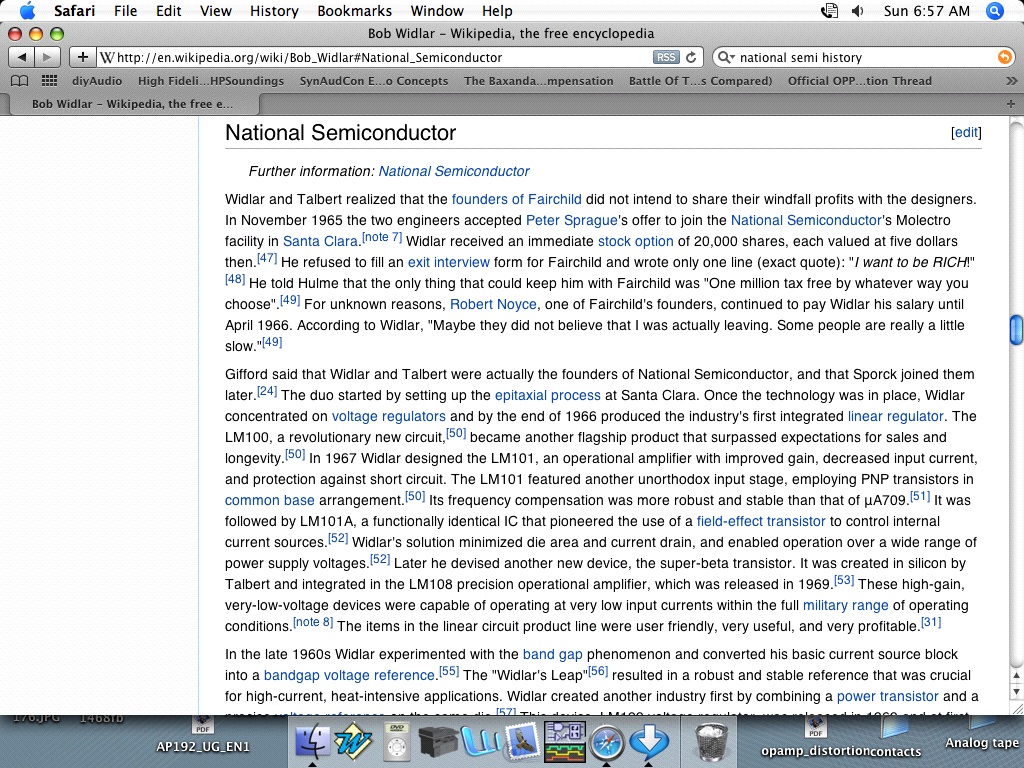1024x768 pixels.
Task: Open the Edit menu
Action: coord(168,10)
